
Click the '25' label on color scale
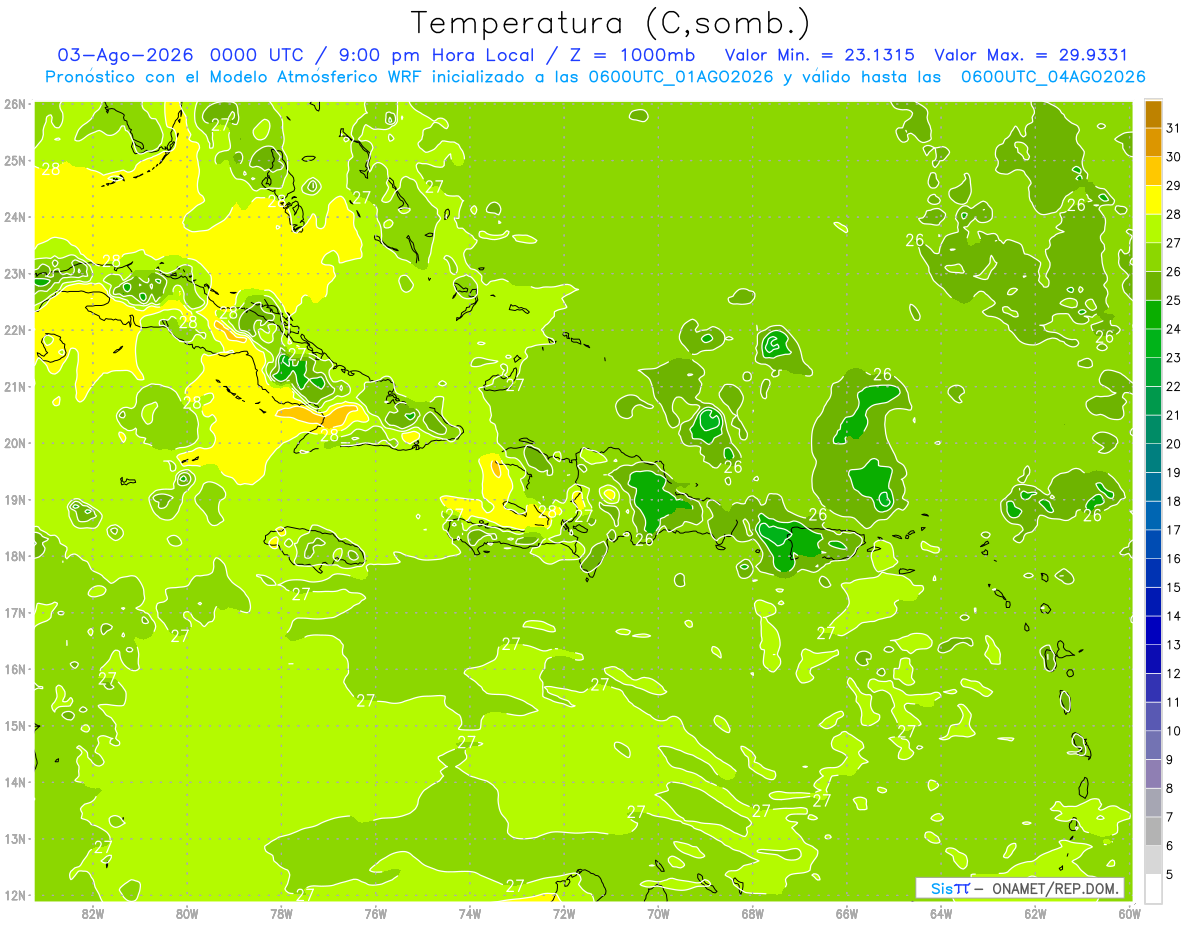coord(1174,300)
